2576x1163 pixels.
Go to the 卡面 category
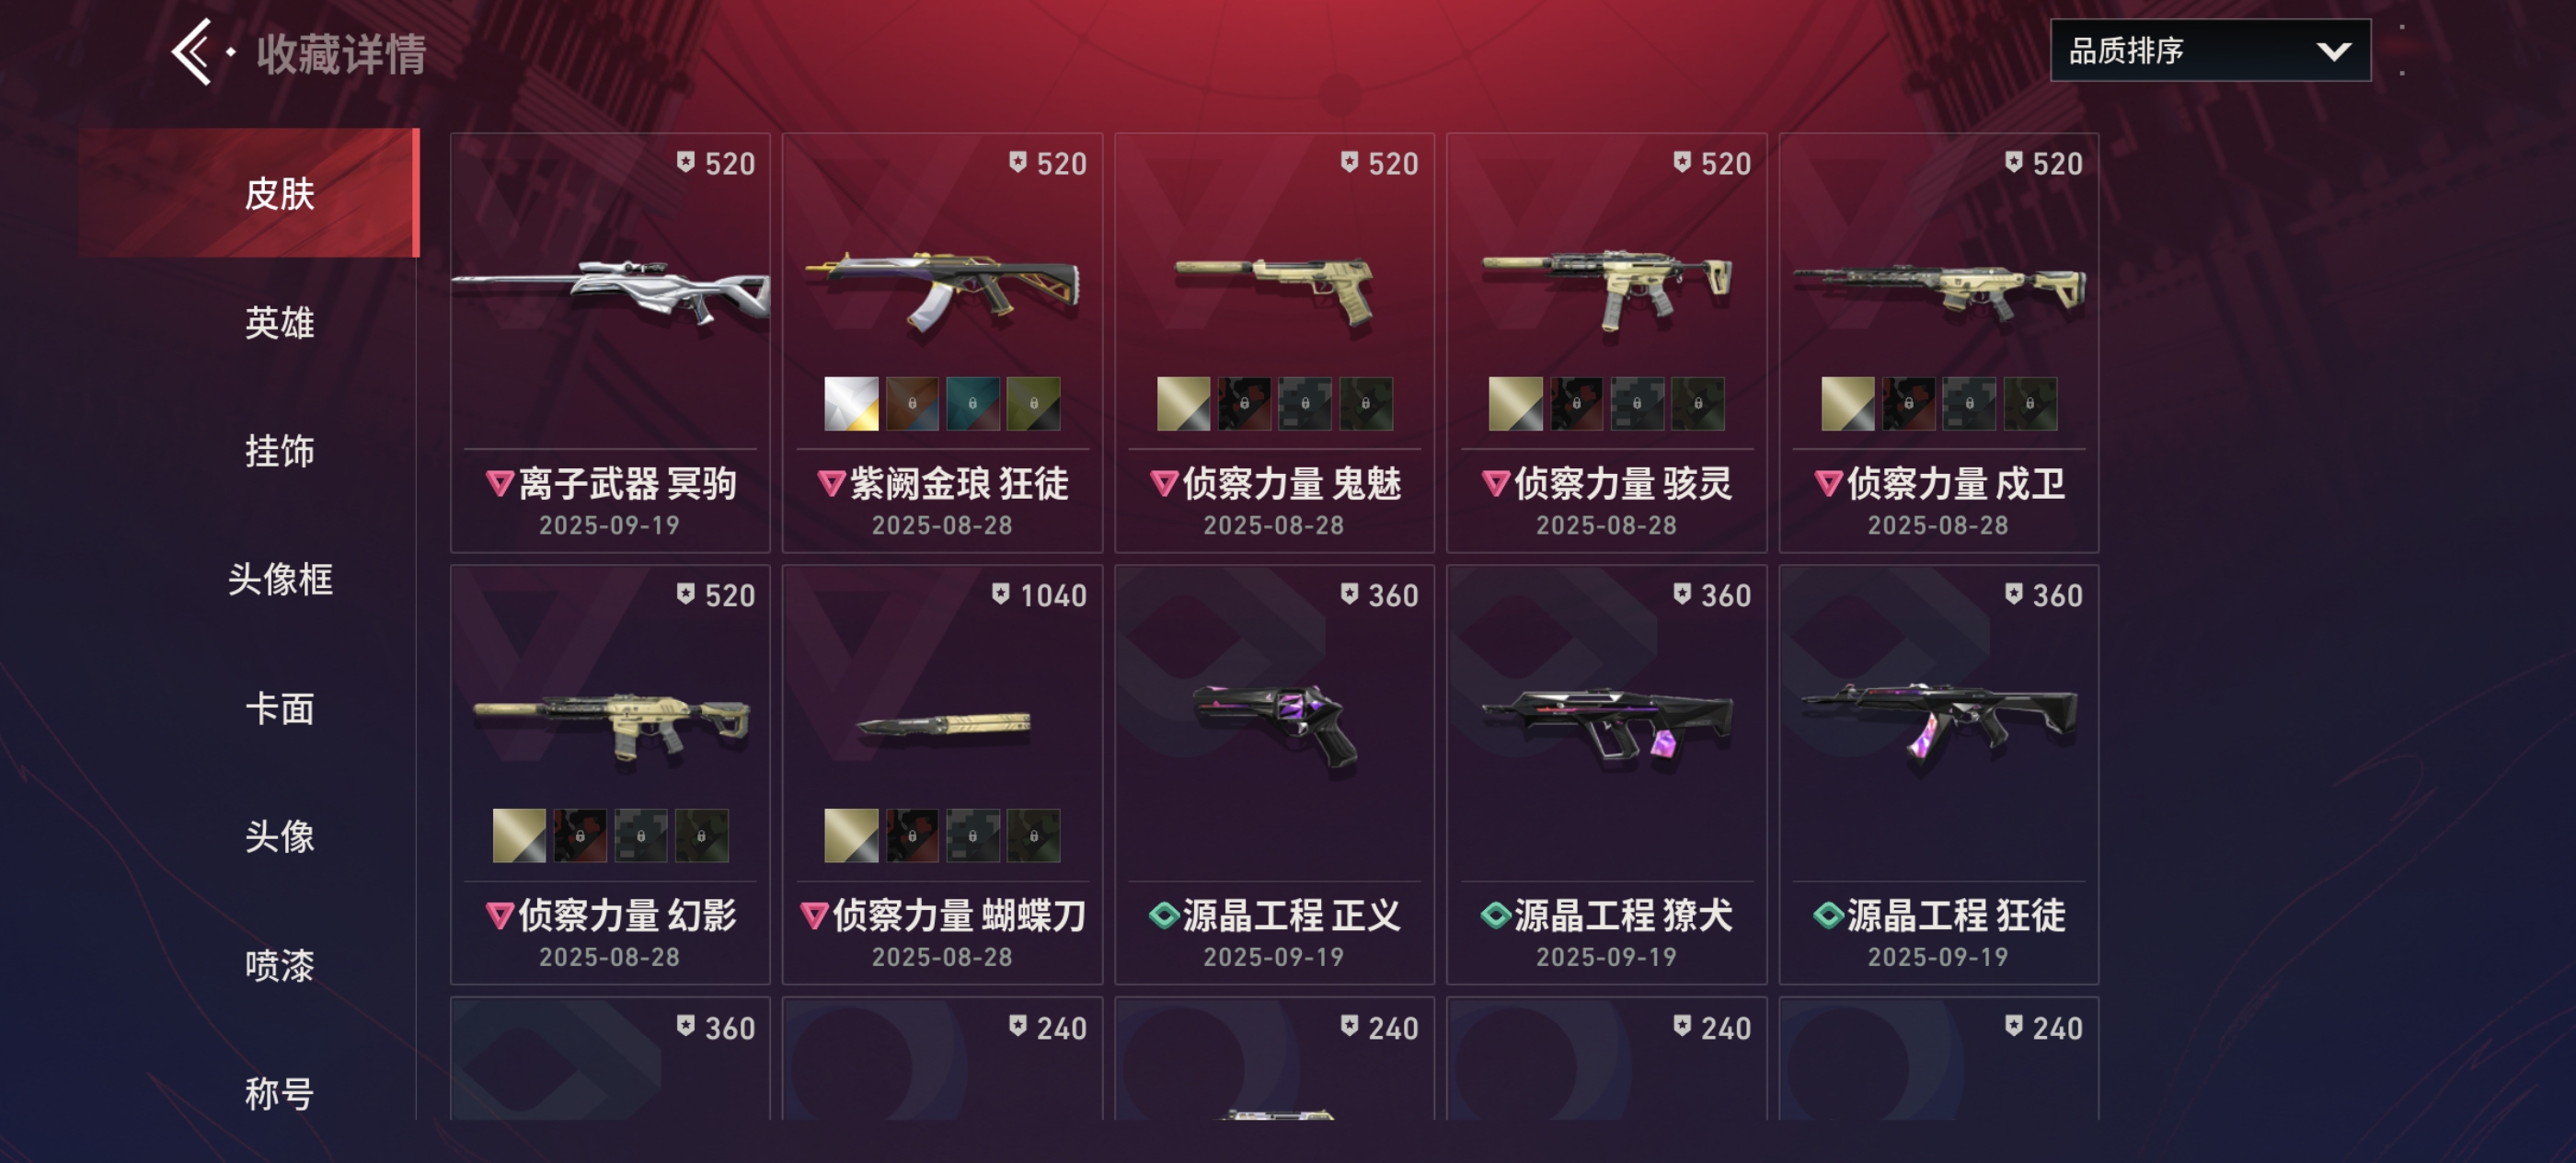pos(280,708)
